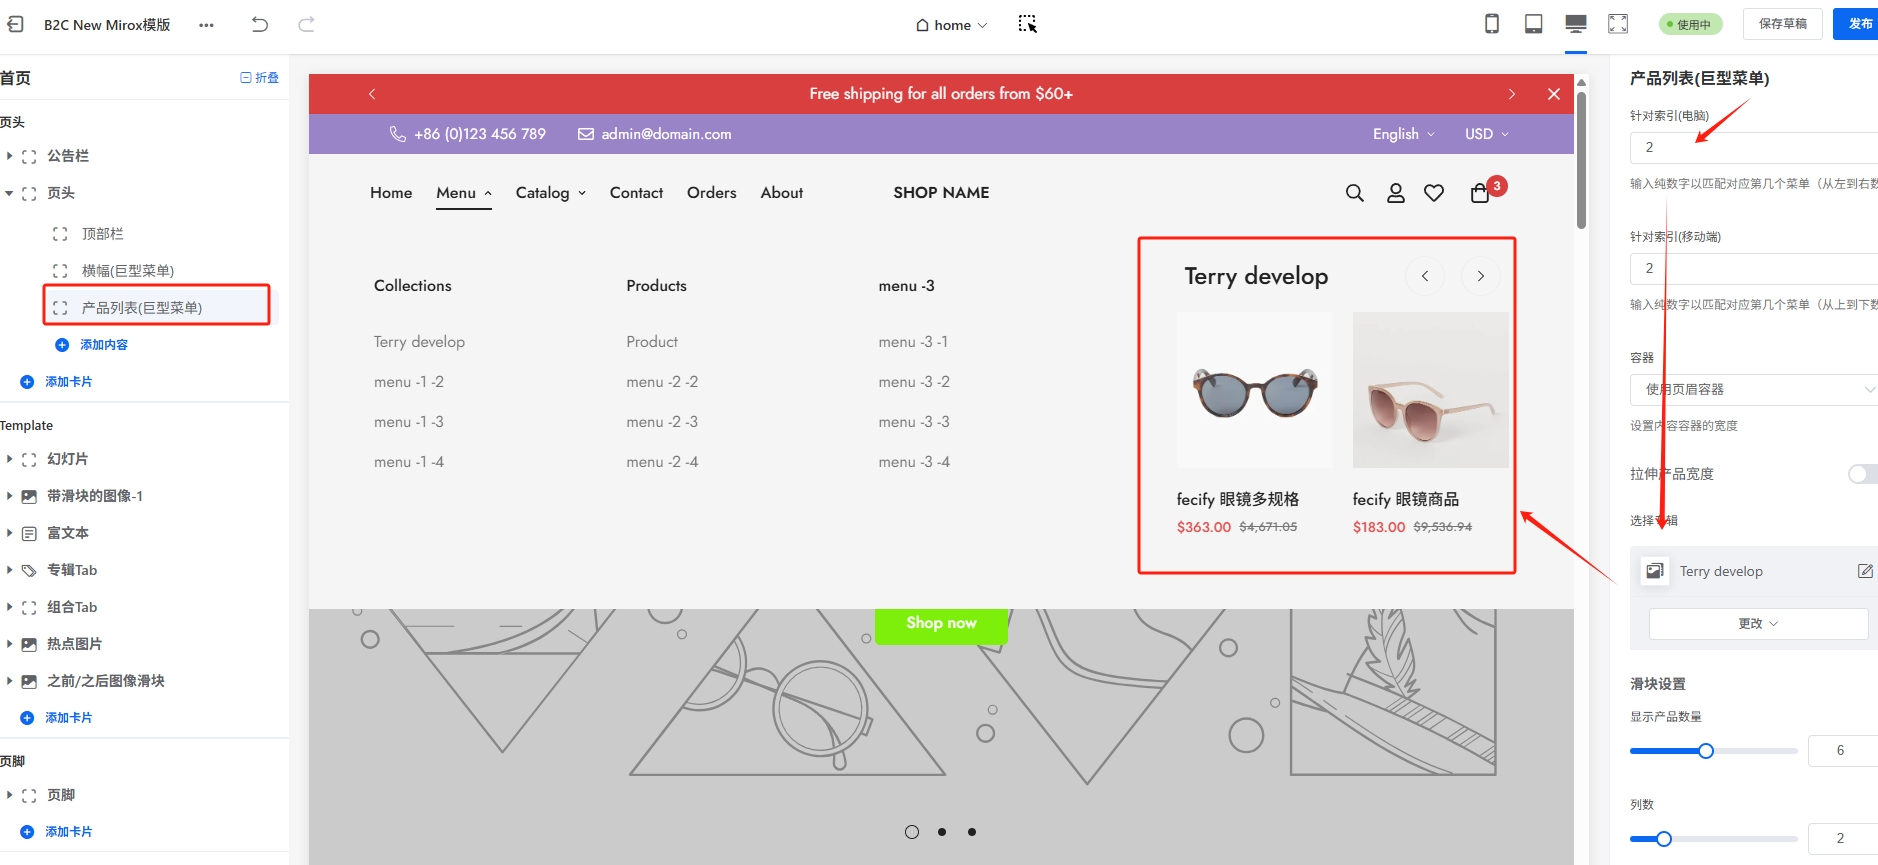Open the Catalog menu in preview

click(550, 193)
